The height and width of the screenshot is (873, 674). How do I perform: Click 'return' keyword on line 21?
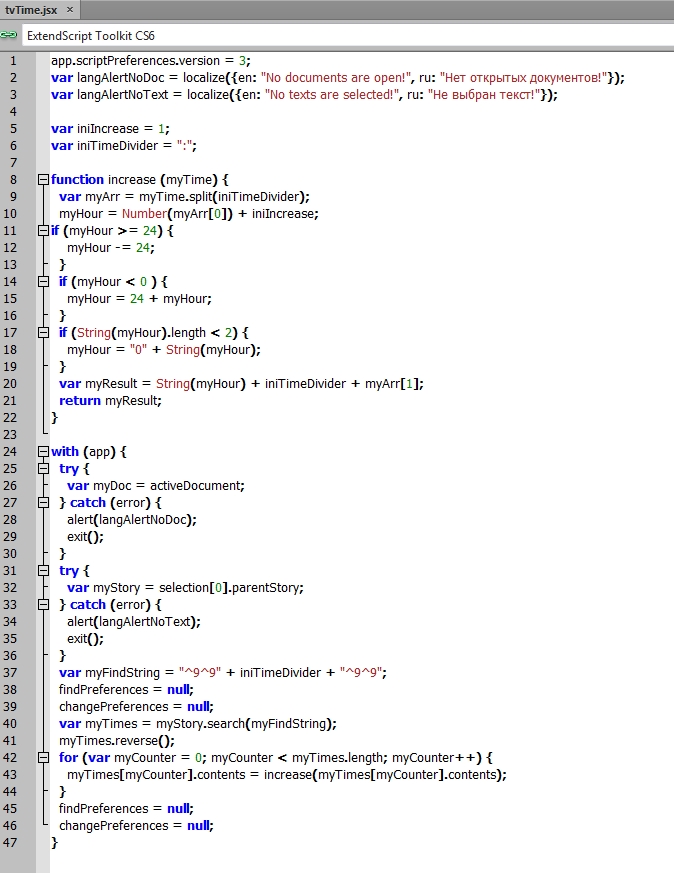(80, 401)
